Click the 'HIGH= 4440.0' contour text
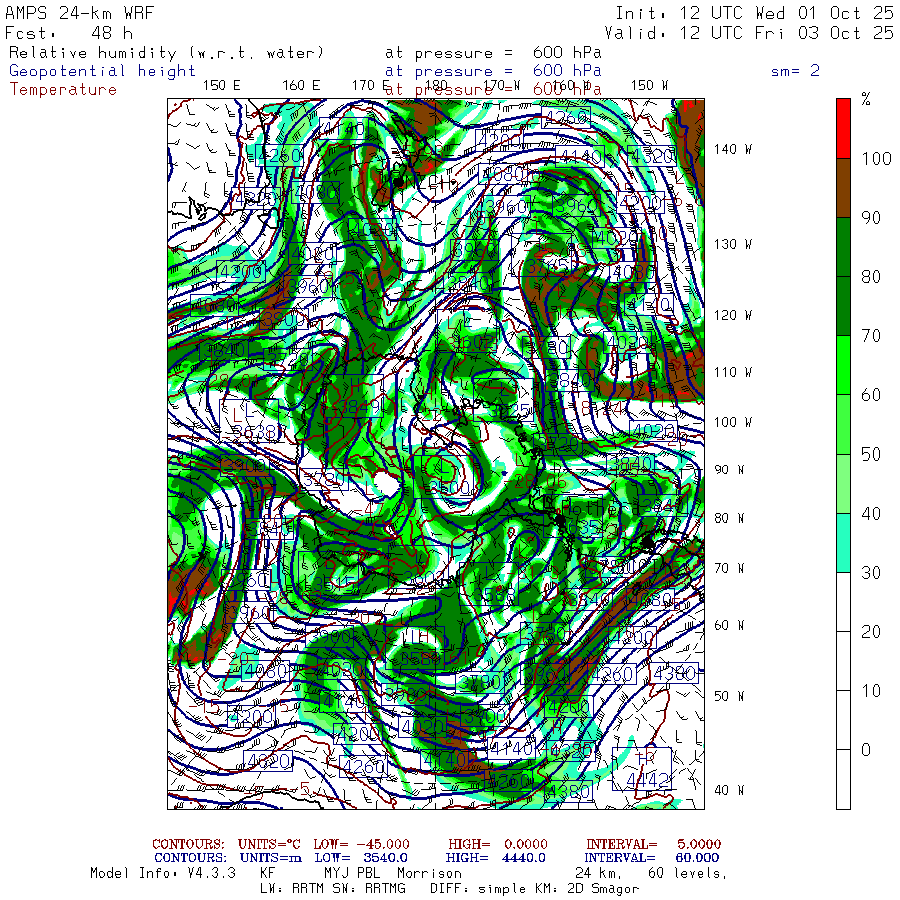Image resolution: width=900 pixels, height=900 pixels. [x=495, y=858]
